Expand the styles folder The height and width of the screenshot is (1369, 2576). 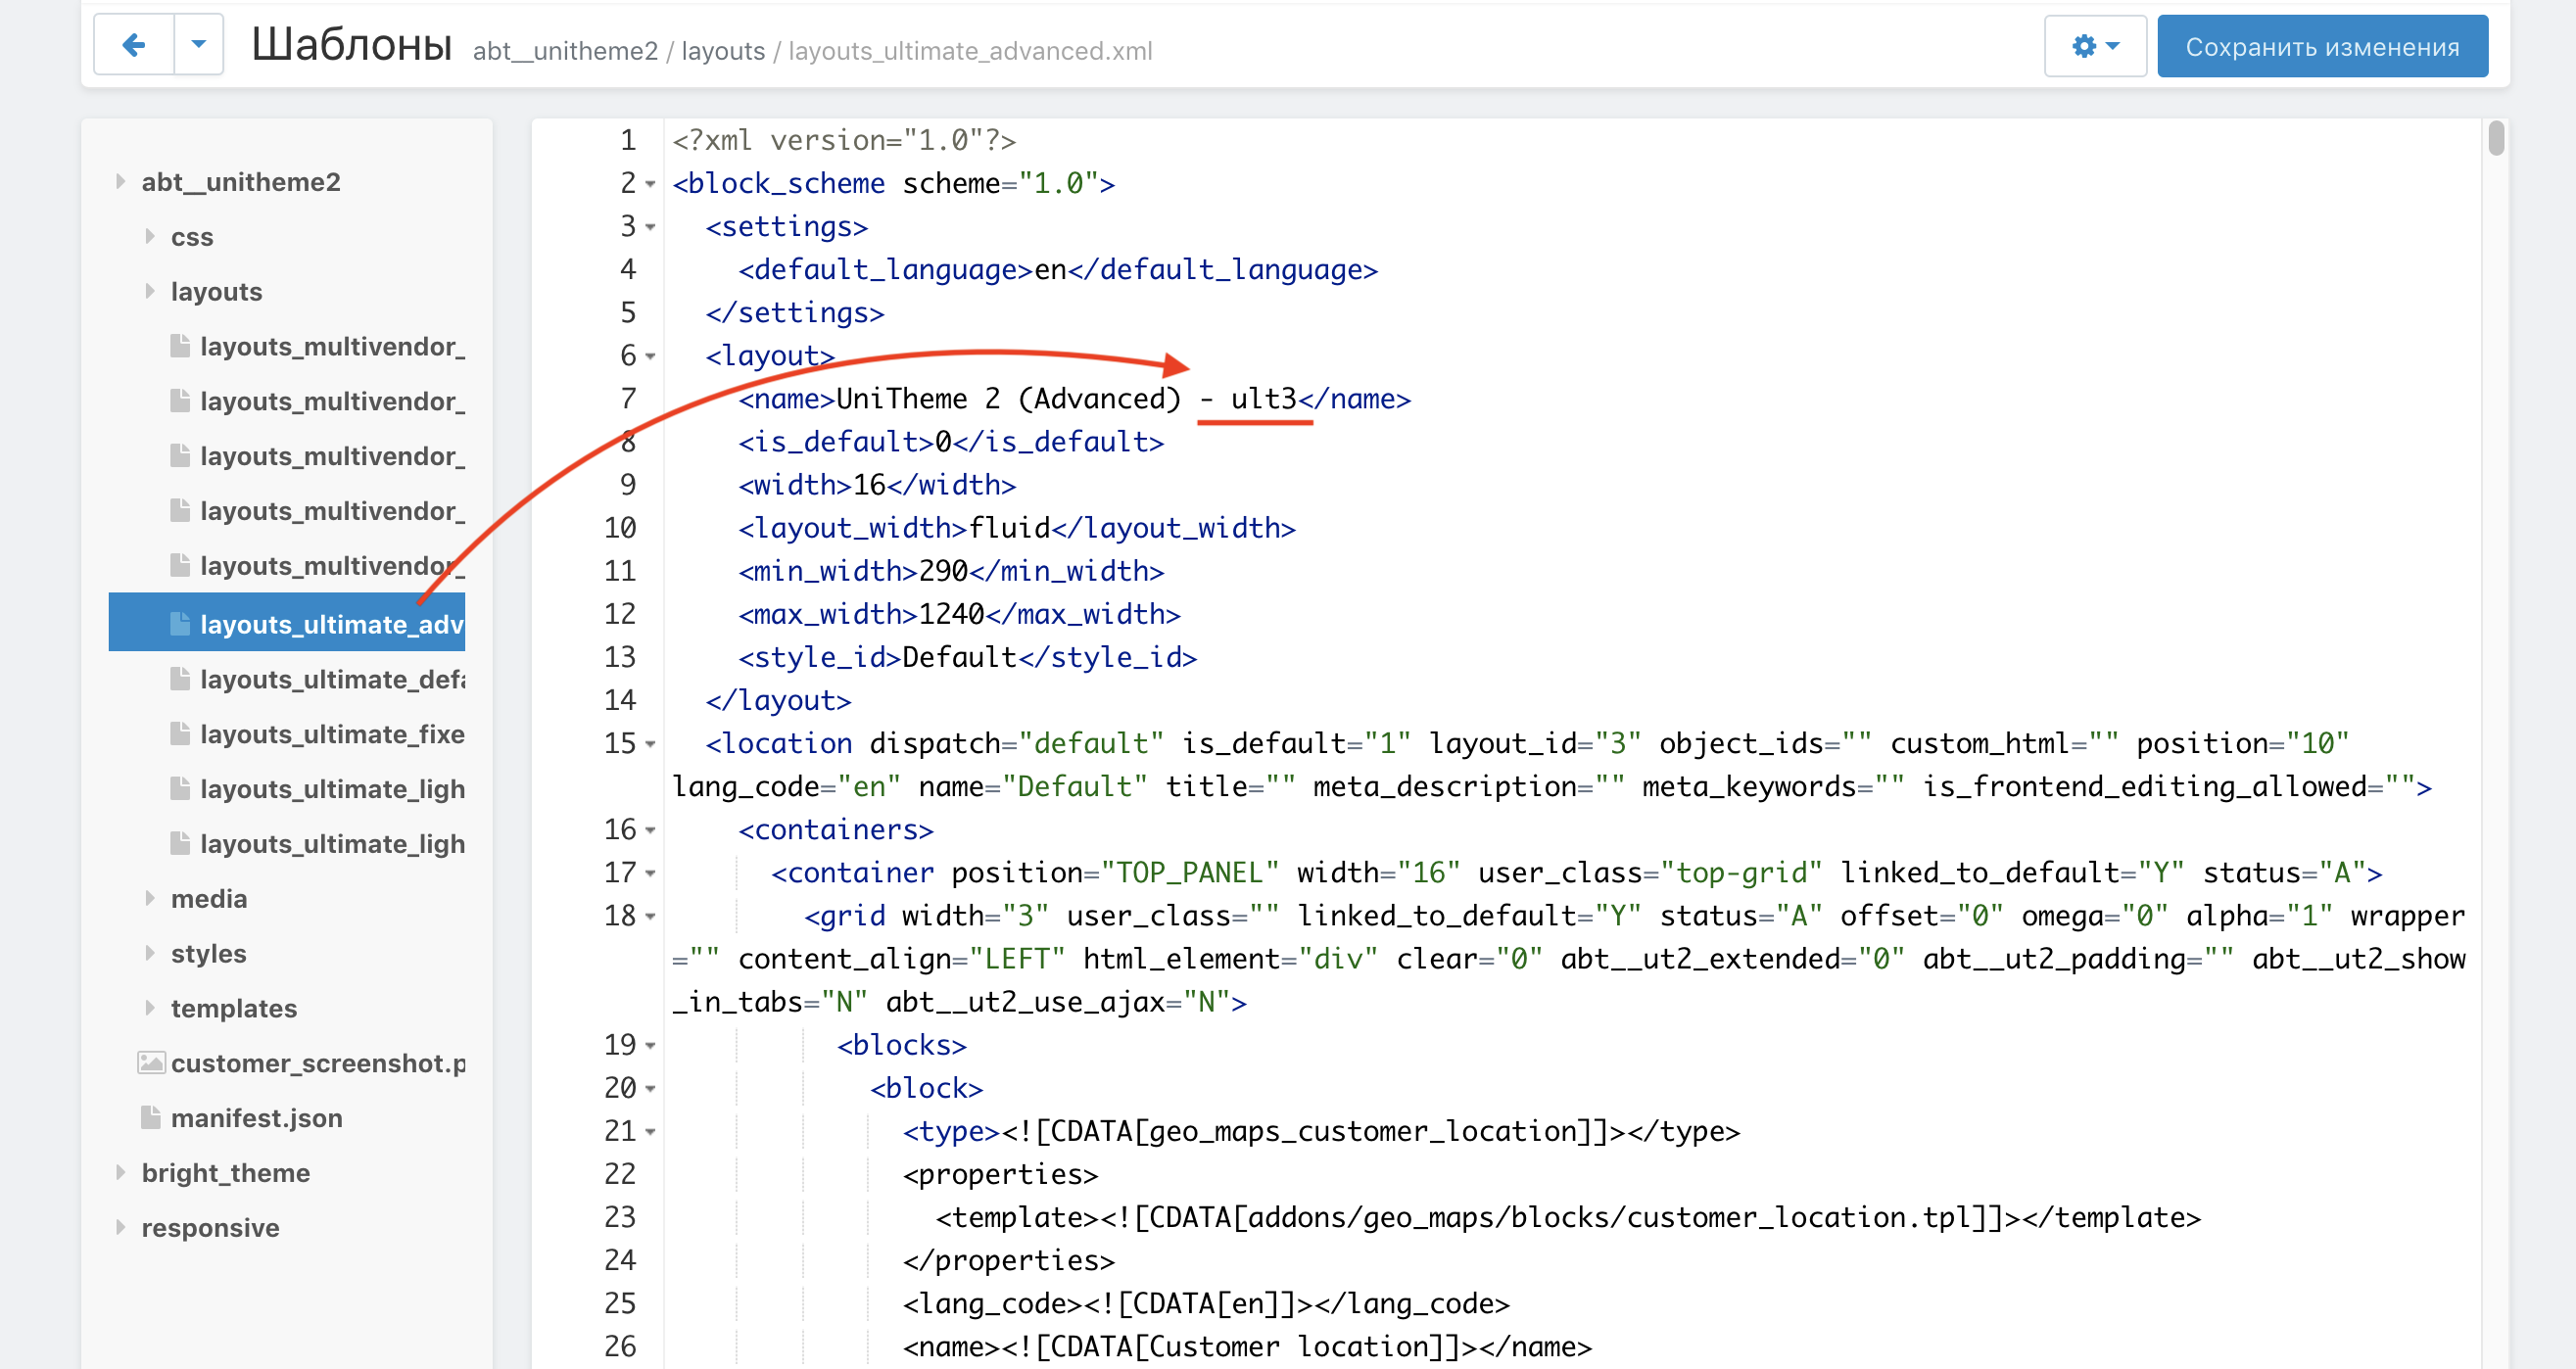click(149, 953)
